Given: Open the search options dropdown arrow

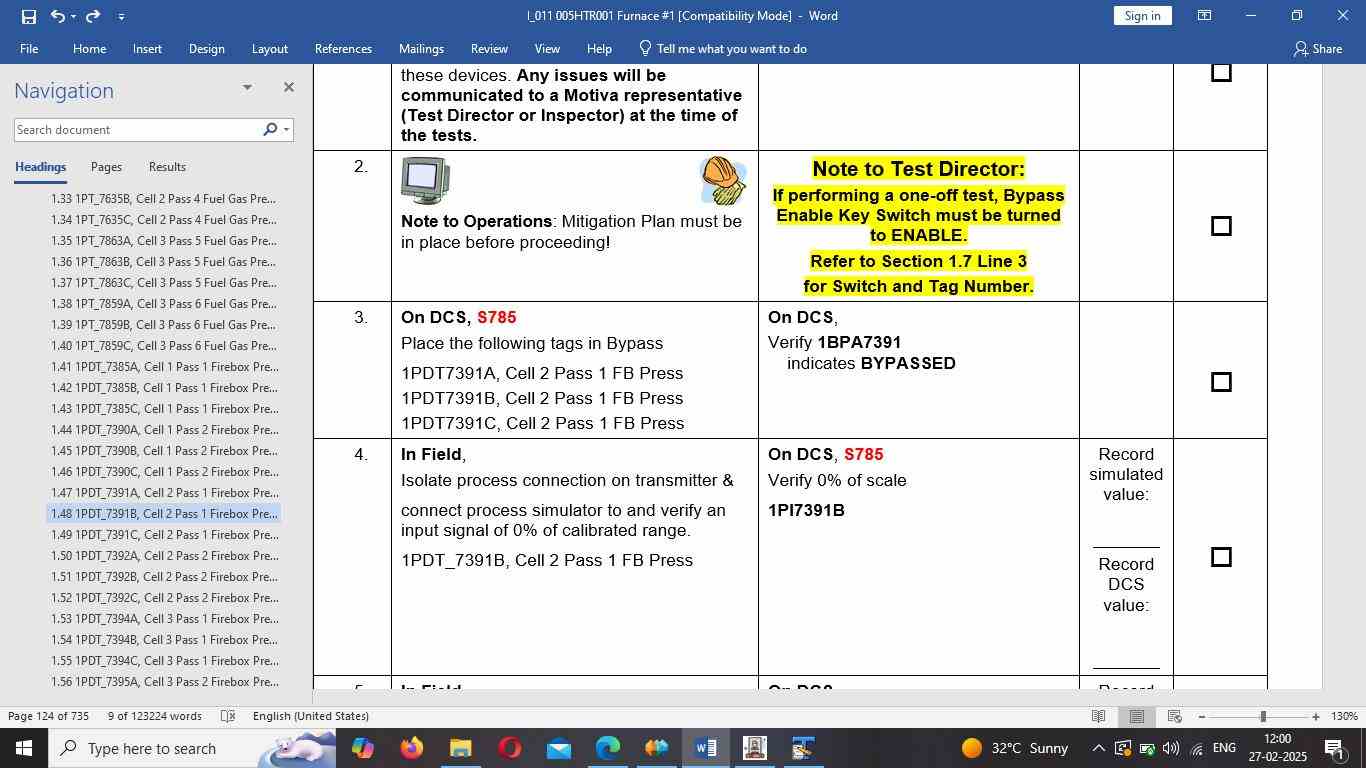Looking at the screenshot, I should [x=286, y=130].
